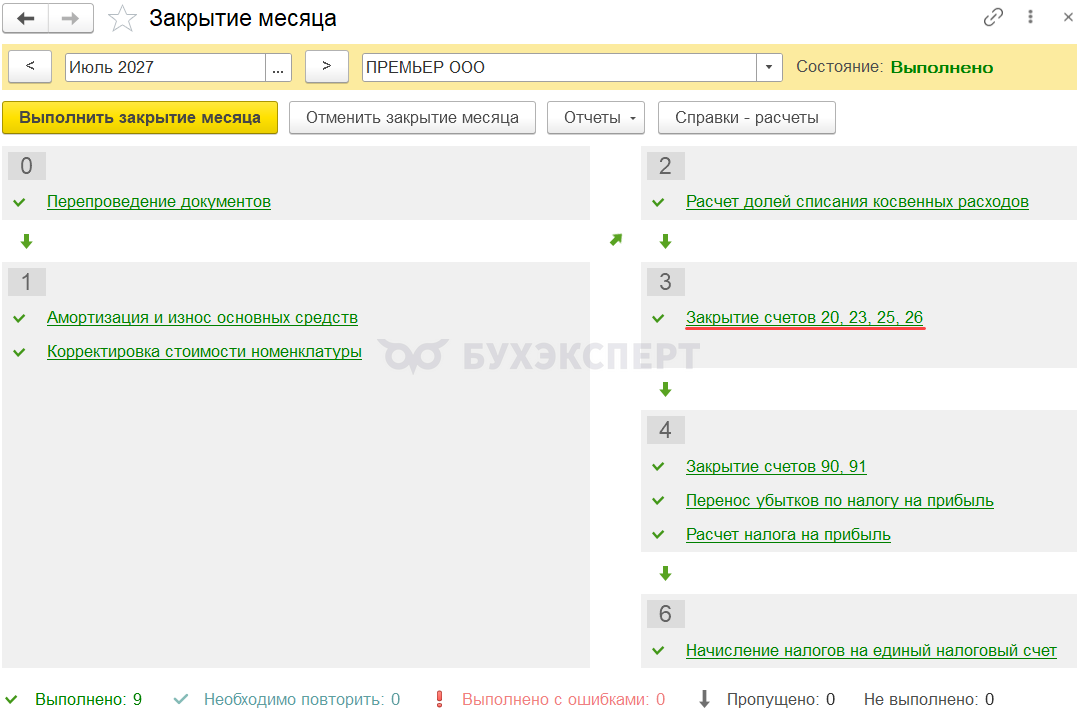Image resolution: width=1077 pixels, height=714 pixels.
Task: Open Расчет налога на прибыль link
Action: tap(789, 535)
